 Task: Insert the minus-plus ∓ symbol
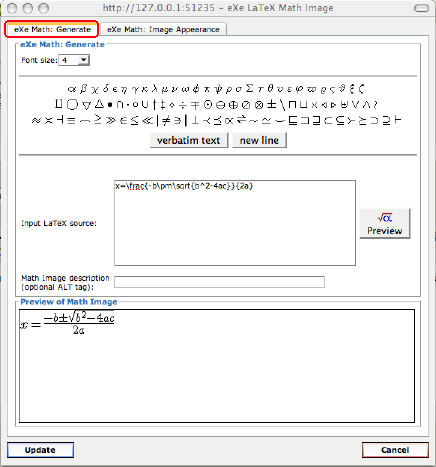pos(195,105)
